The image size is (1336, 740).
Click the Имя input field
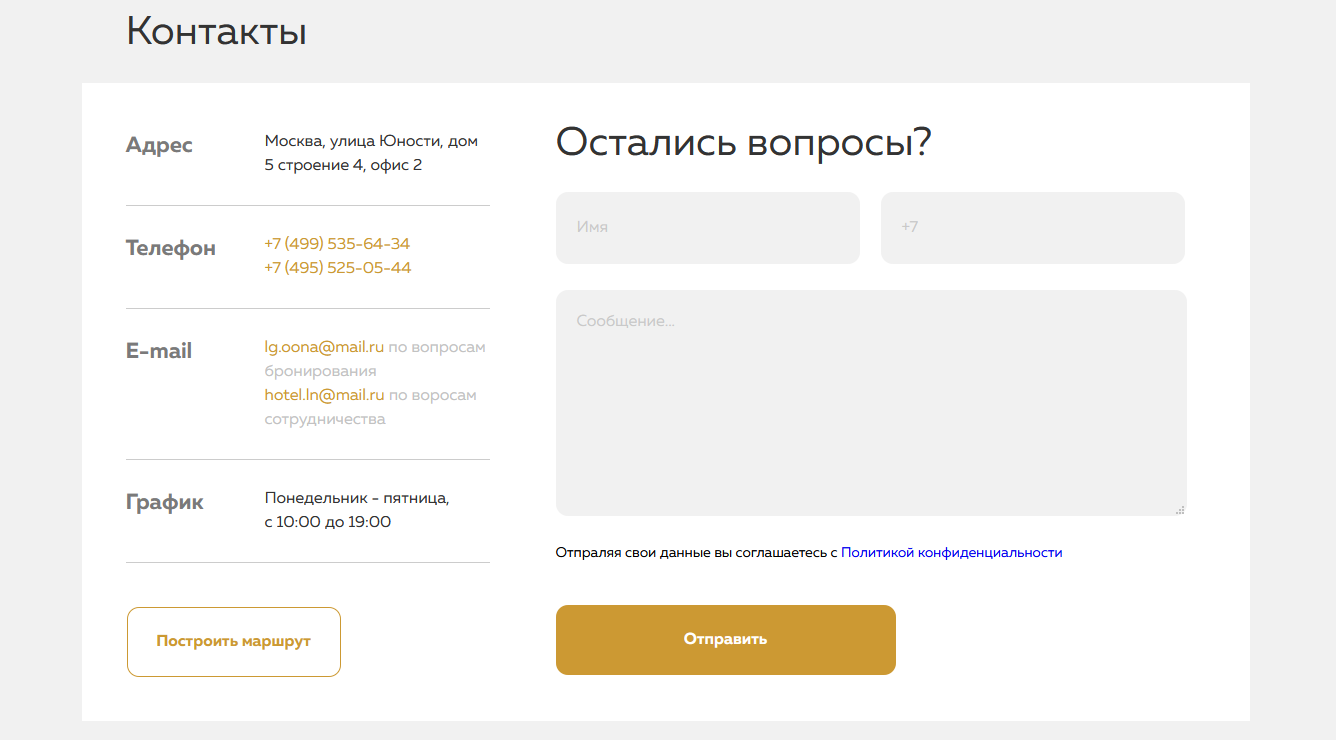(x=708, y=228)
